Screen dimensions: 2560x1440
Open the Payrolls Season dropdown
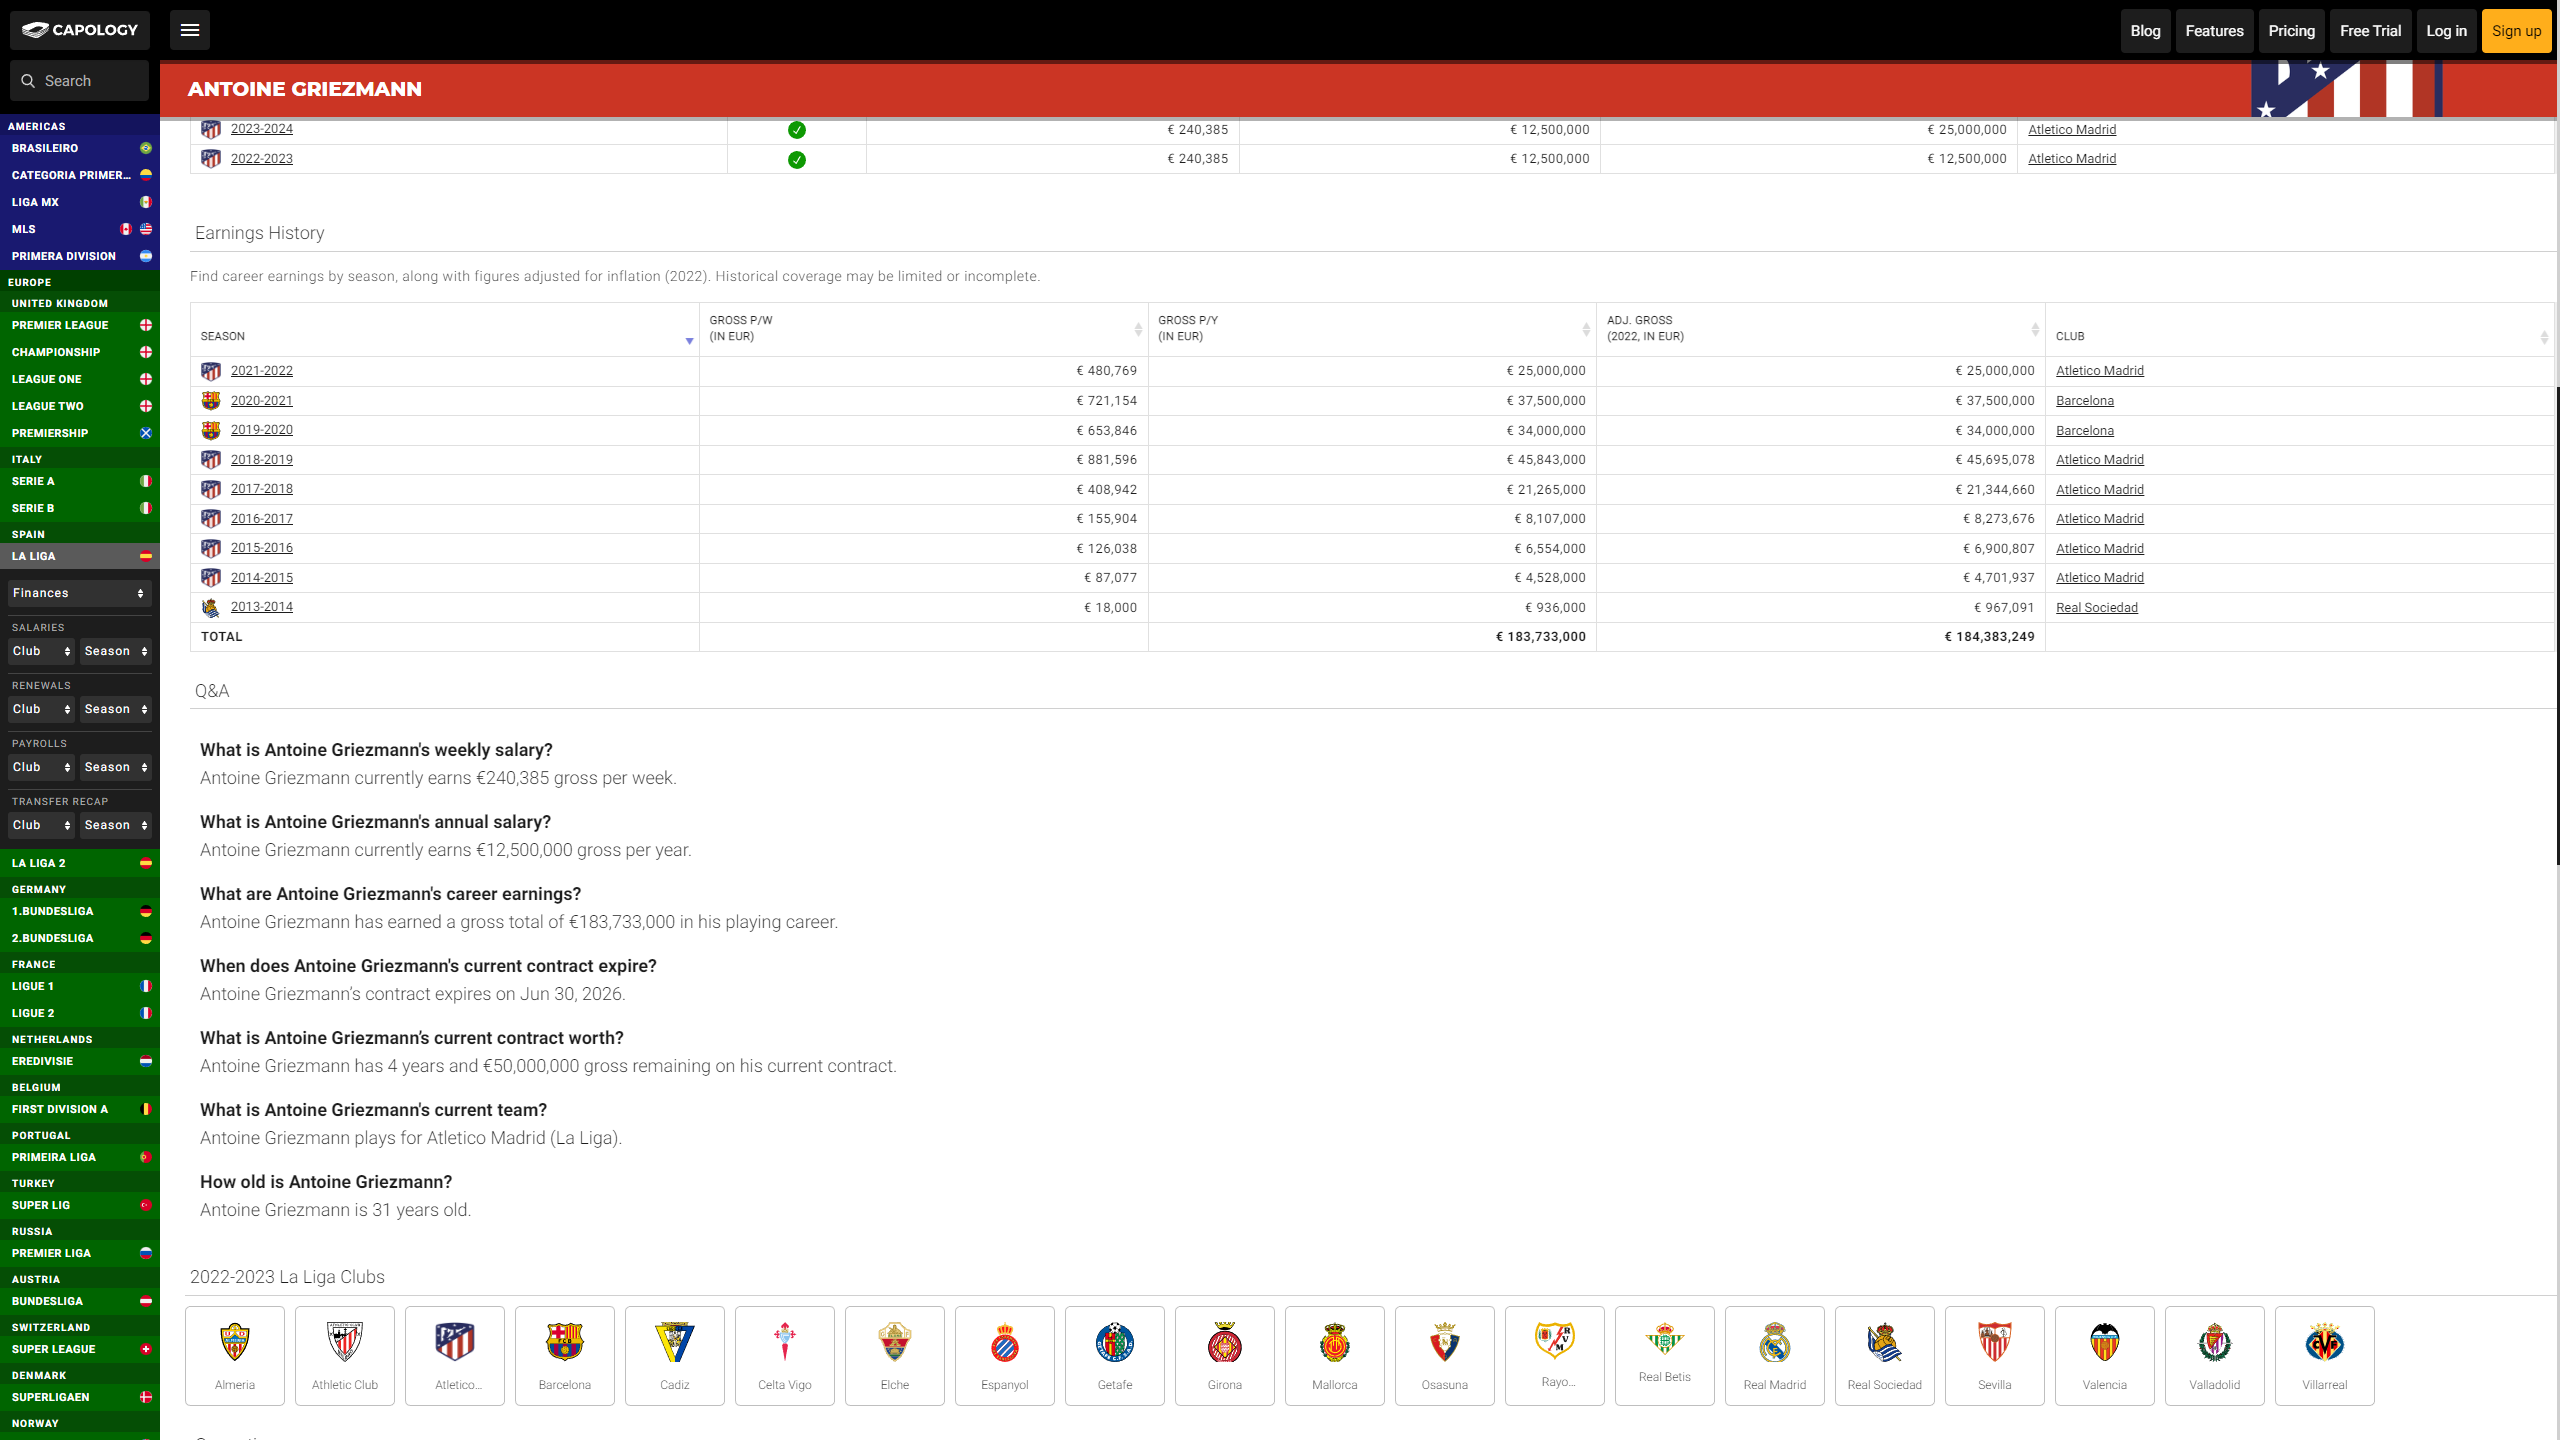[x=116, y=767]
